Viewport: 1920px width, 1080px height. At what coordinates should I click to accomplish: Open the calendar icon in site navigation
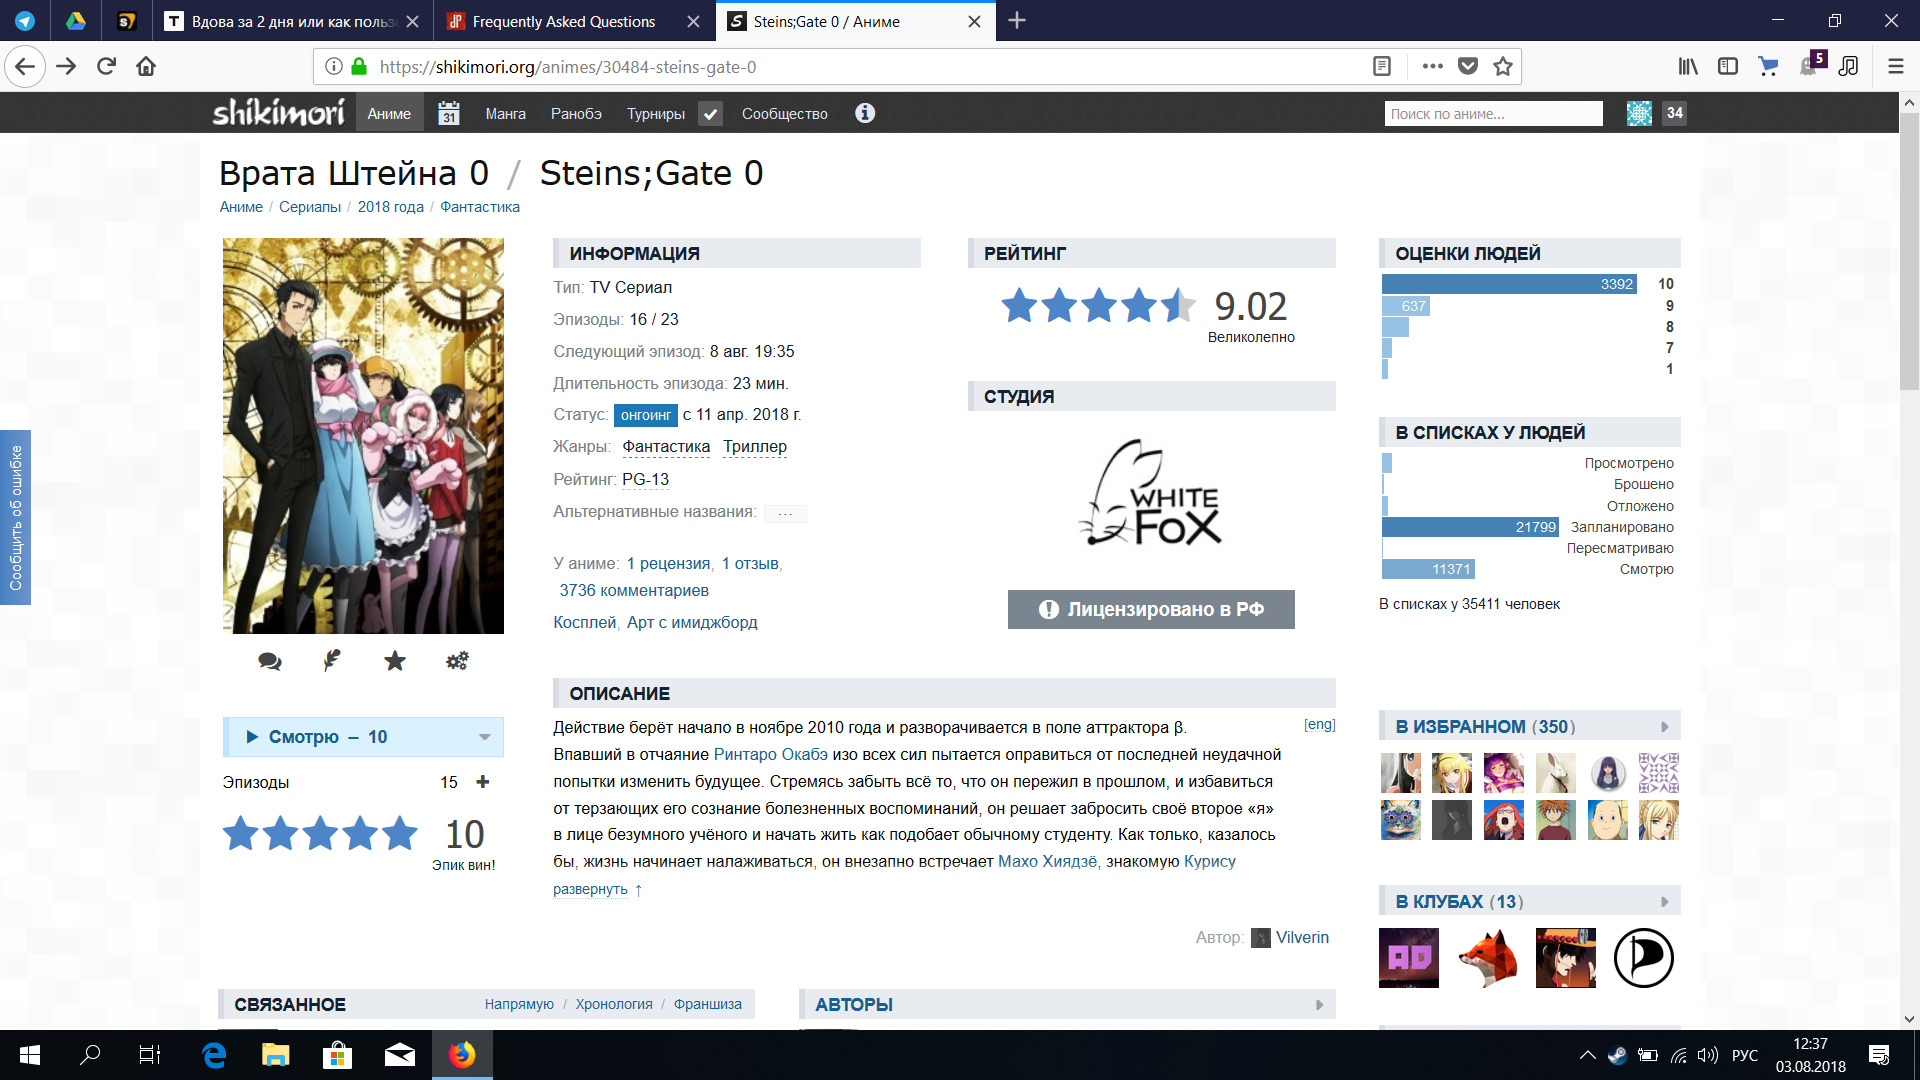[x=449, y=114]
